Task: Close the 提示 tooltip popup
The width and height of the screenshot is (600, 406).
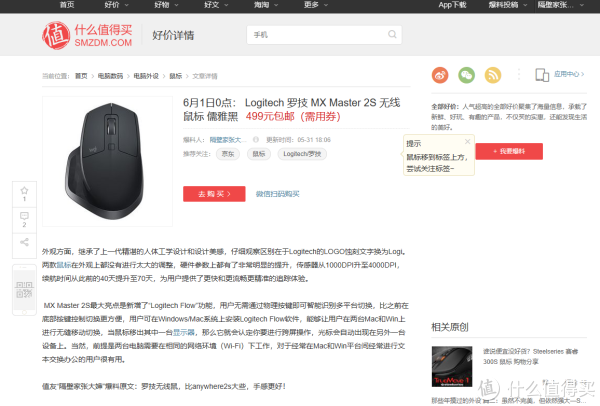Action: [468, 142]
